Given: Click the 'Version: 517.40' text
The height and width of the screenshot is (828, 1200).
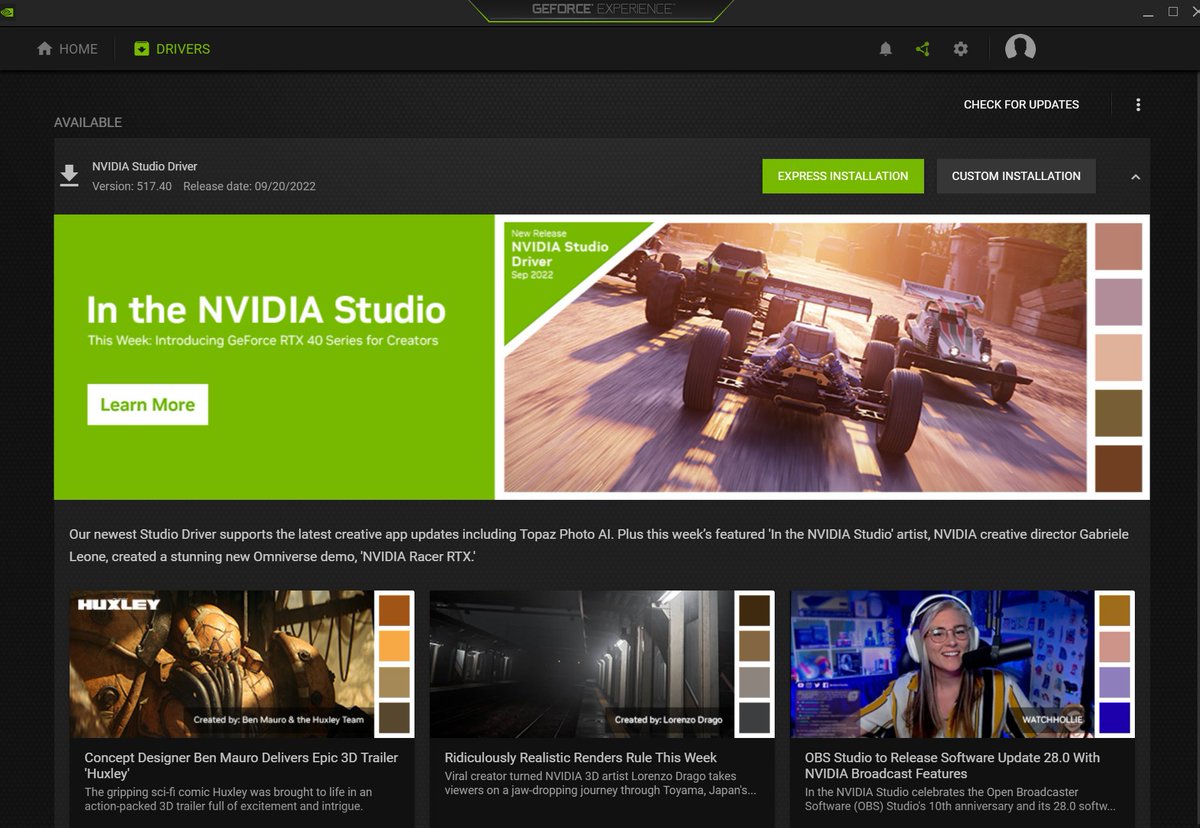Looking at the screenshot, I should click(132, 186).
